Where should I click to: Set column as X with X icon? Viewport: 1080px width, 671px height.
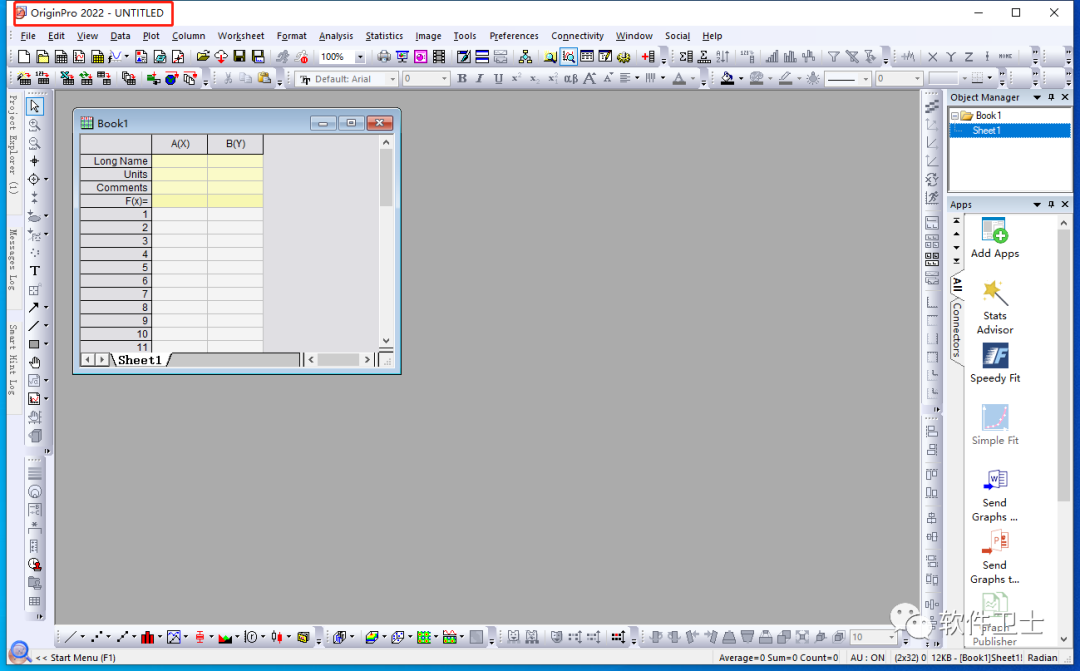(x=933, y=56)
